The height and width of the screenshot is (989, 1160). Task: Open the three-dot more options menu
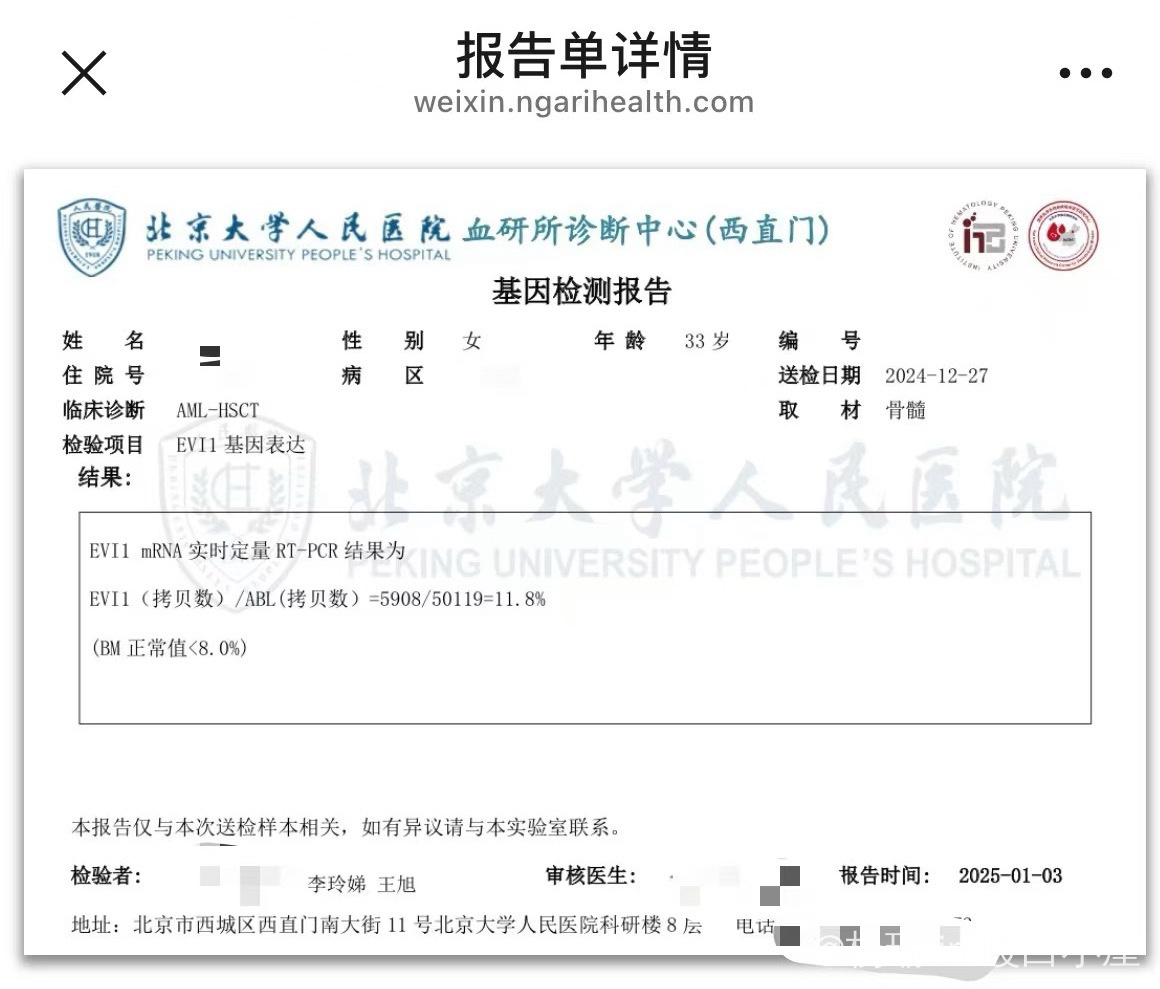[1085, 72]
